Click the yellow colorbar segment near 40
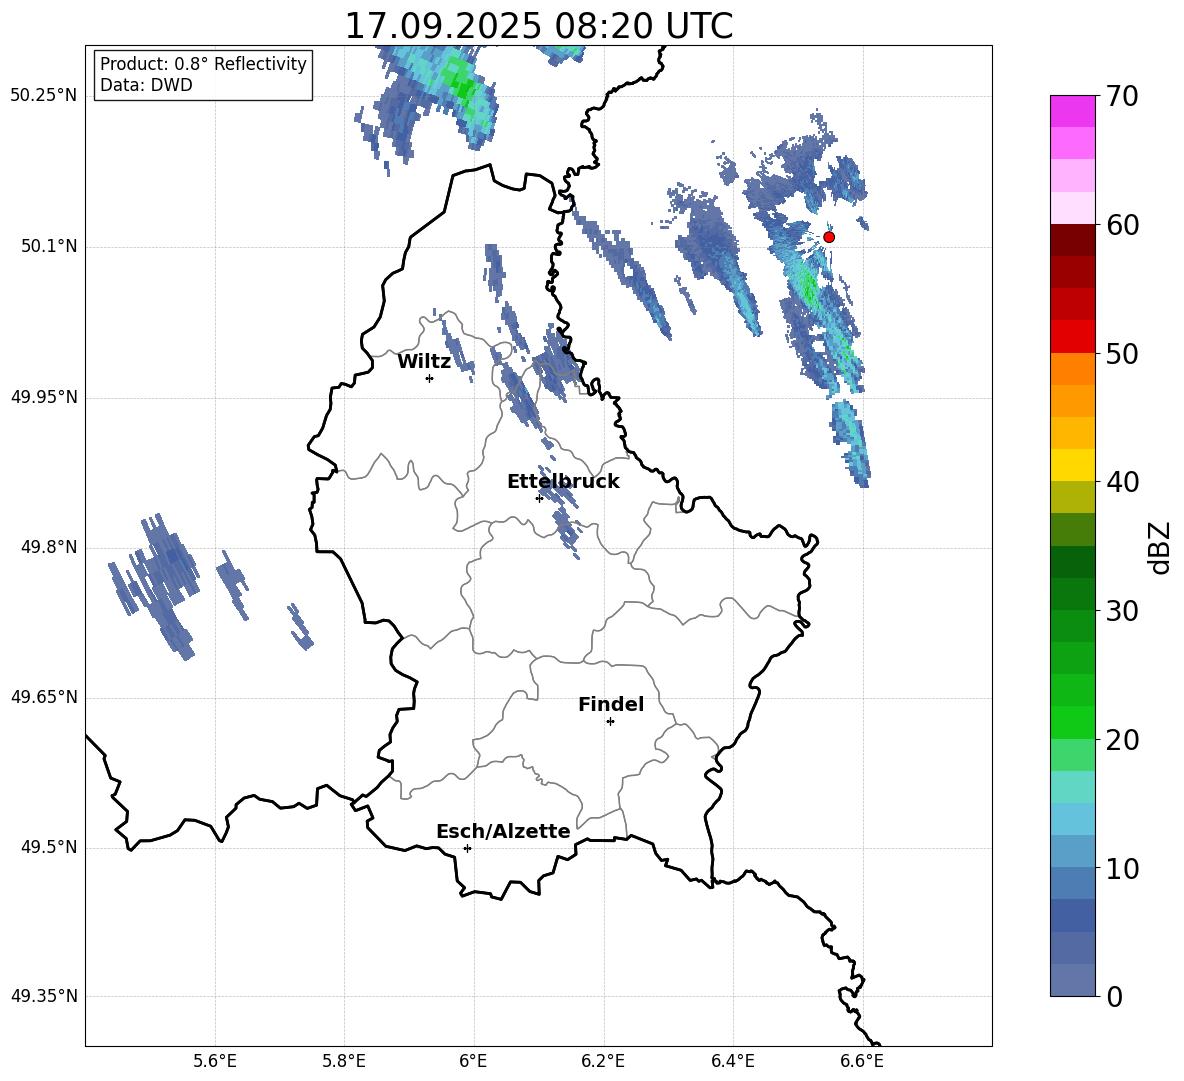 tap(1073, 465)
